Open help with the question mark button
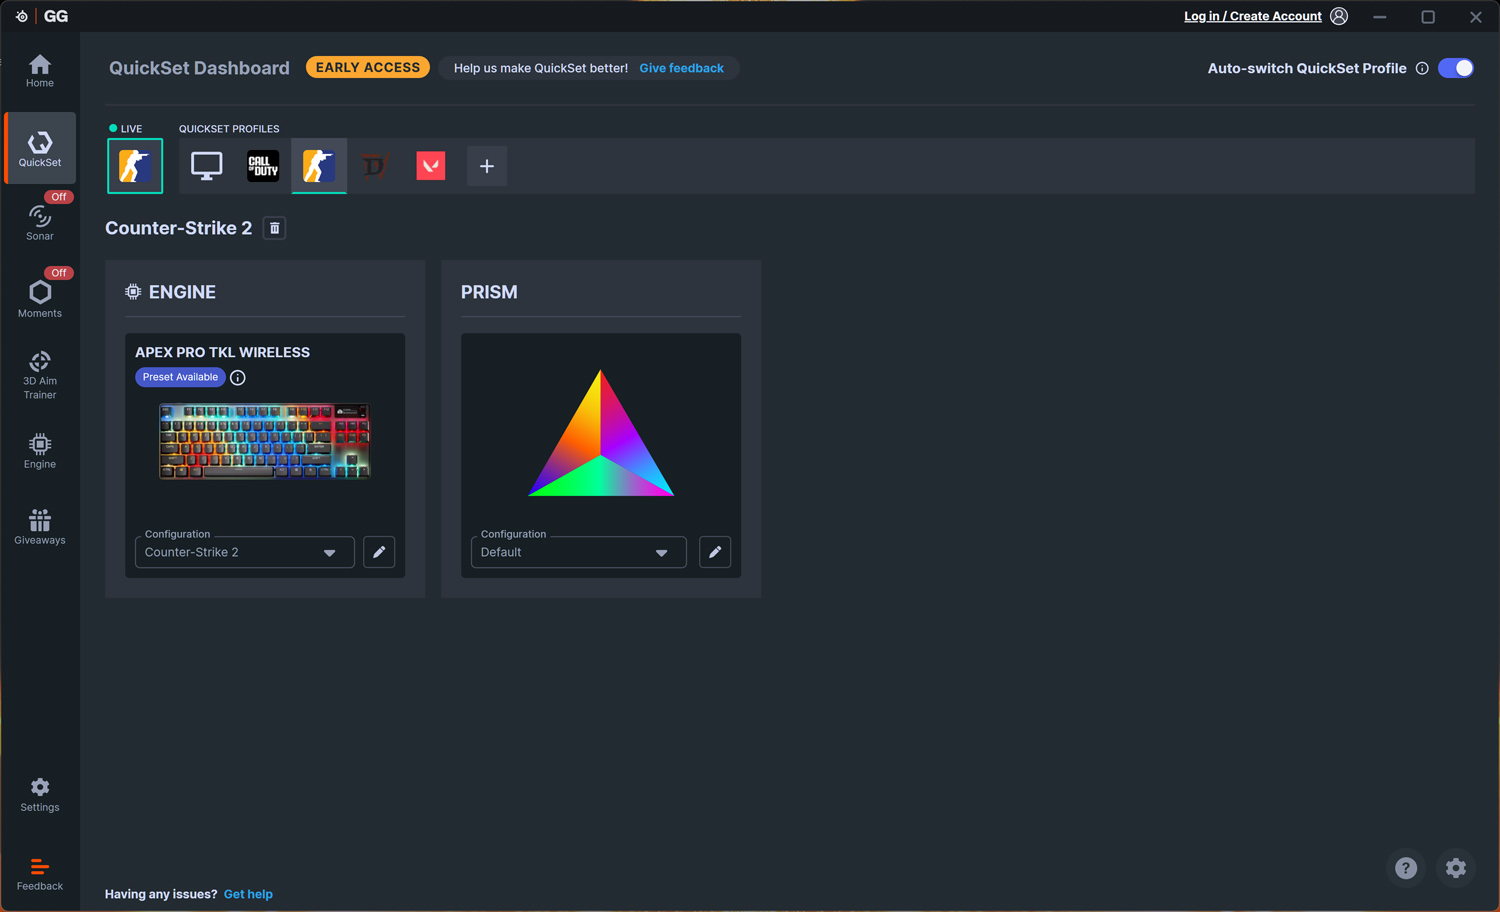Screen dimensions: 1500x912 tap(1406, 868)
